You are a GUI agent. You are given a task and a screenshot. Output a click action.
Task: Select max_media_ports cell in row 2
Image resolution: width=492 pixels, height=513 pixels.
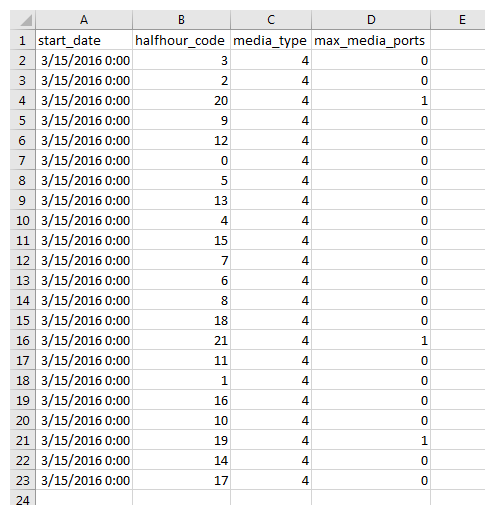pos(371,60)
